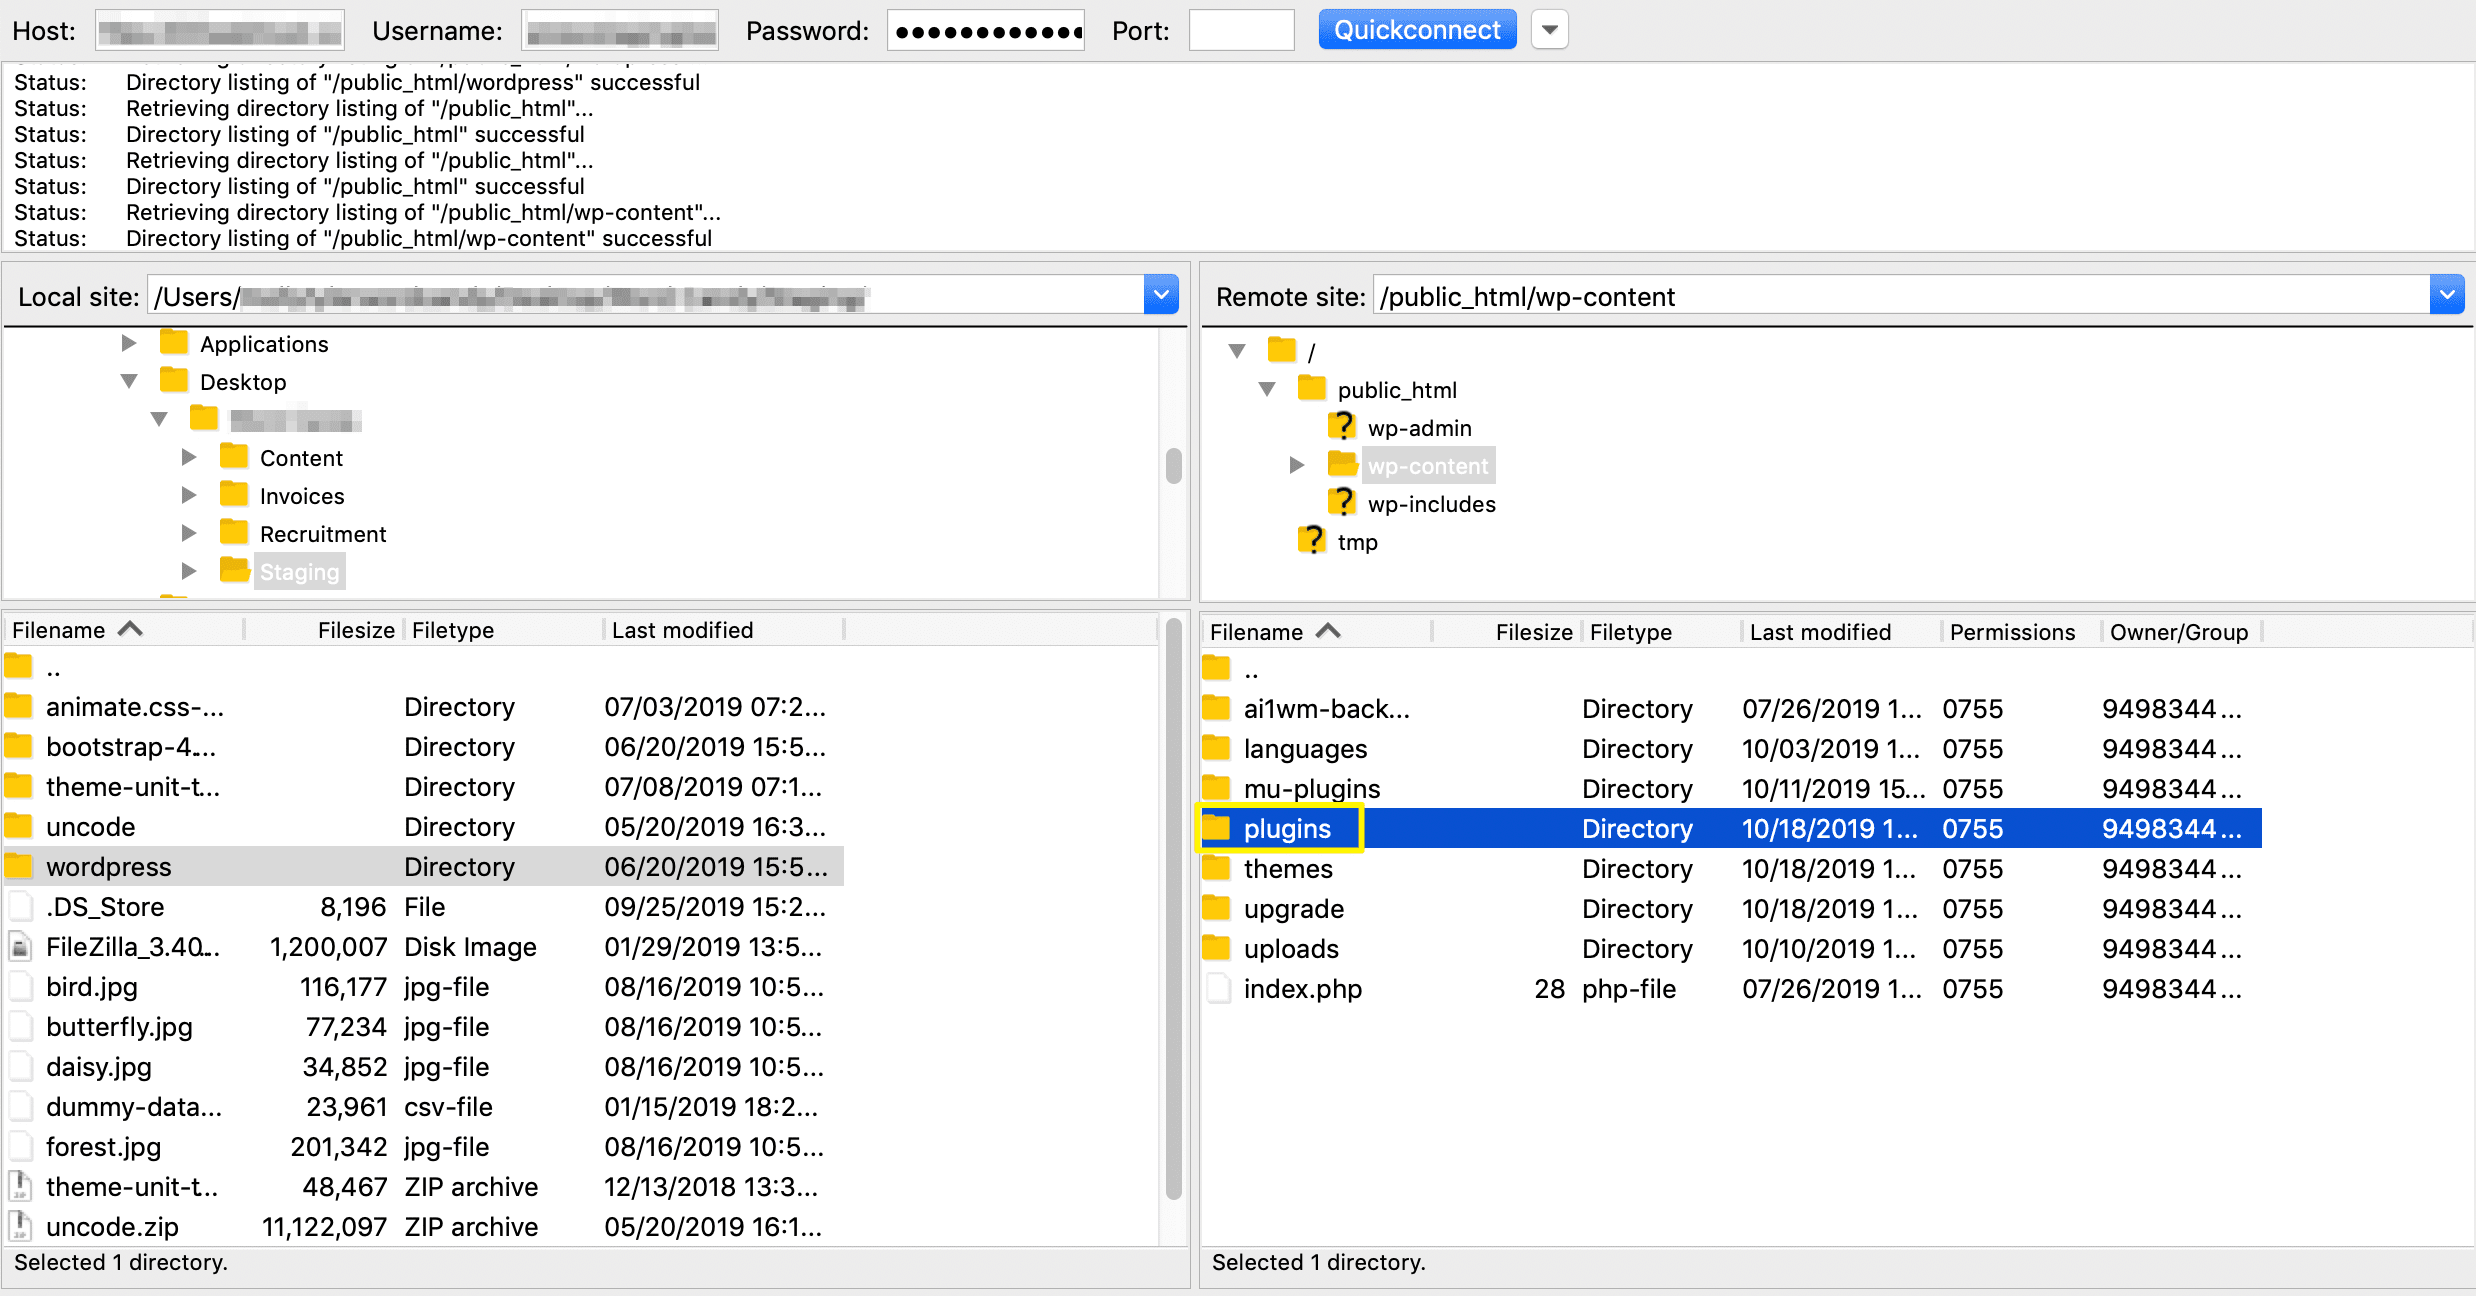This screenshot has width=2476, height=1296.
Task: Select the bird.jpg file icon
Action: click(19, 986)
